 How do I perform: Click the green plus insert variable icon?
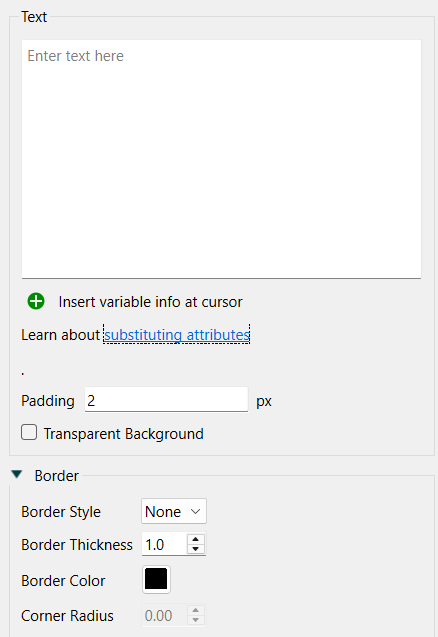click(x=36, y=301)
